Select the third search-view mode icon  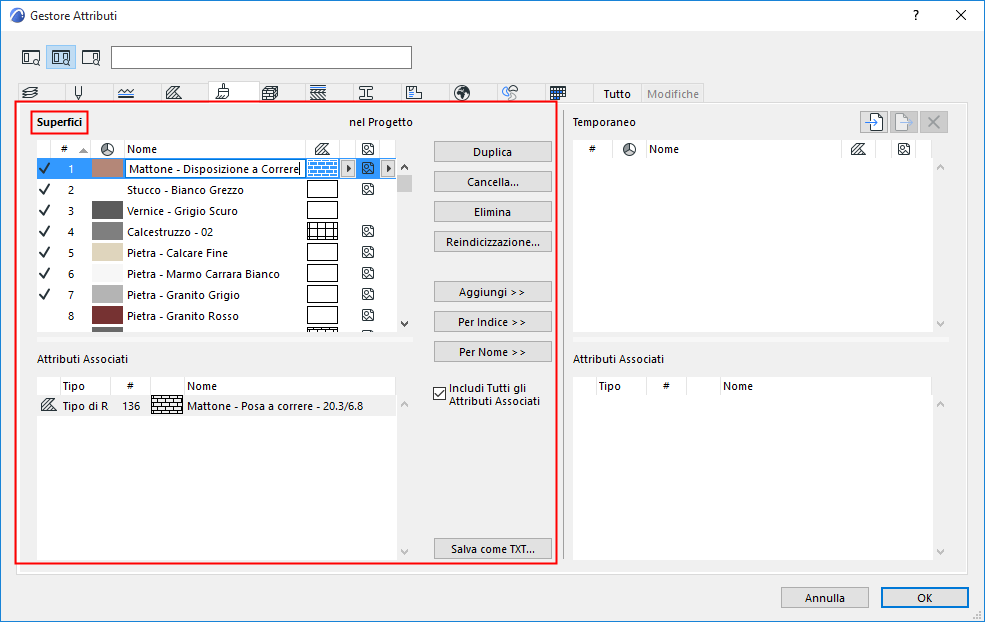tap(91, 58)
